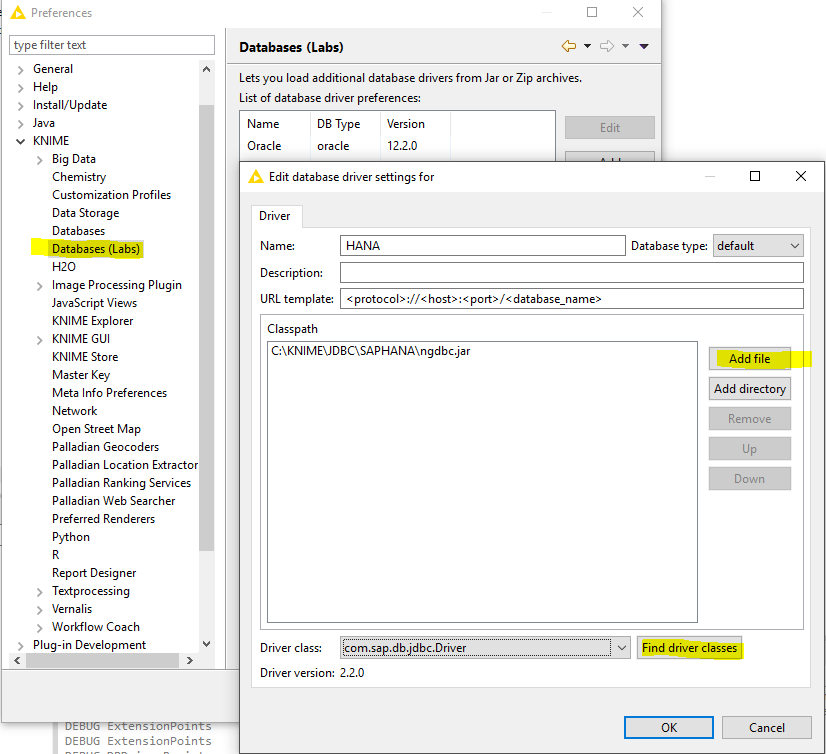Select KNIME Explorer in the tree
Image resolution: width=826 pixels, height=754 pixels.
93,321
